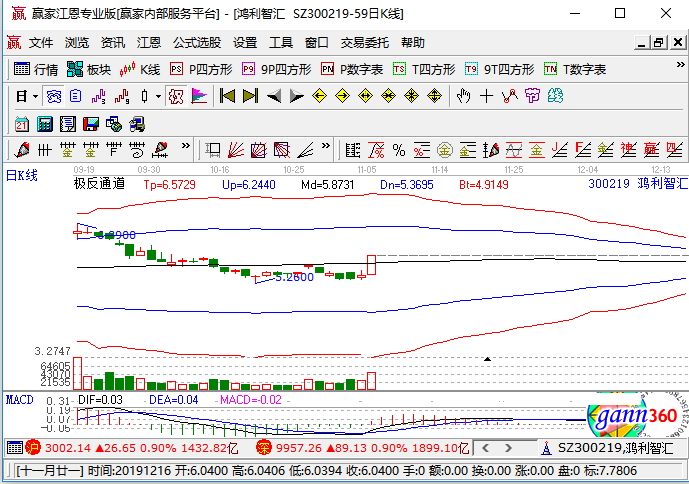The image size is (689, 484).
Task: Open the 工具 menu
Action: [281, 43]
